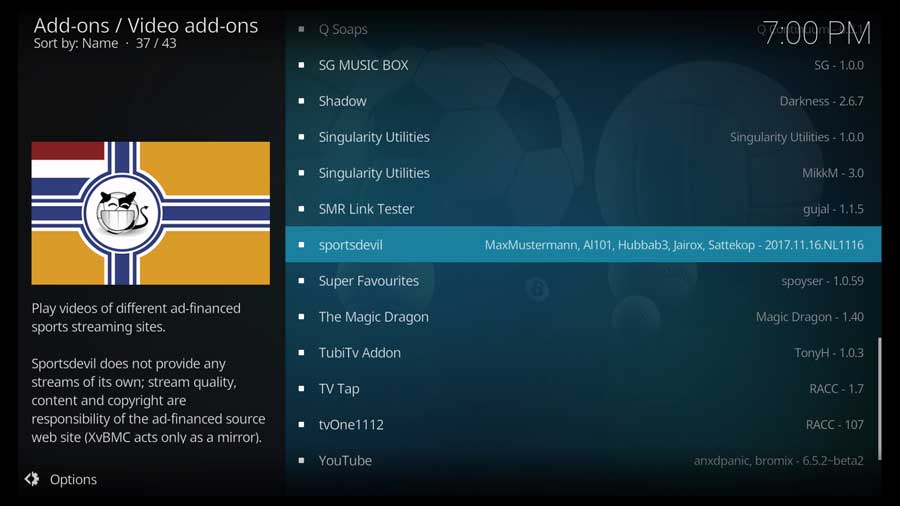Choose Singularity Utilities by MikkM version 3.0
This screenshot has width=900, height=506.
click(x=374, y=173)
